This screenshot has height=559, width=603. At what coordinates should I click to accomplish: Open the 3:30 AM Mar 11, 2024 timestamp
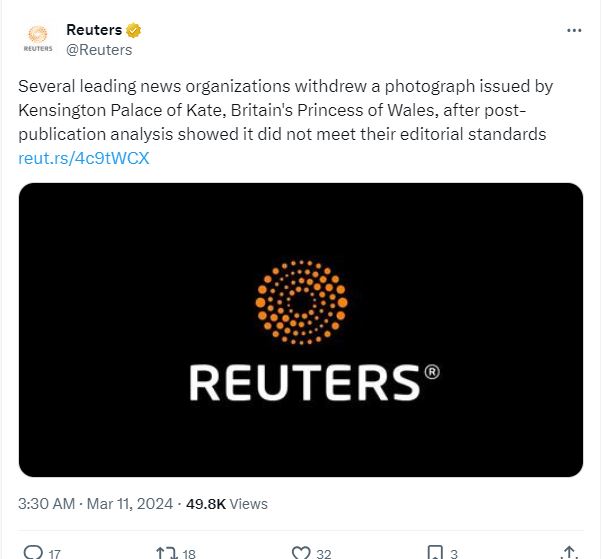click(x=96, y=503)
